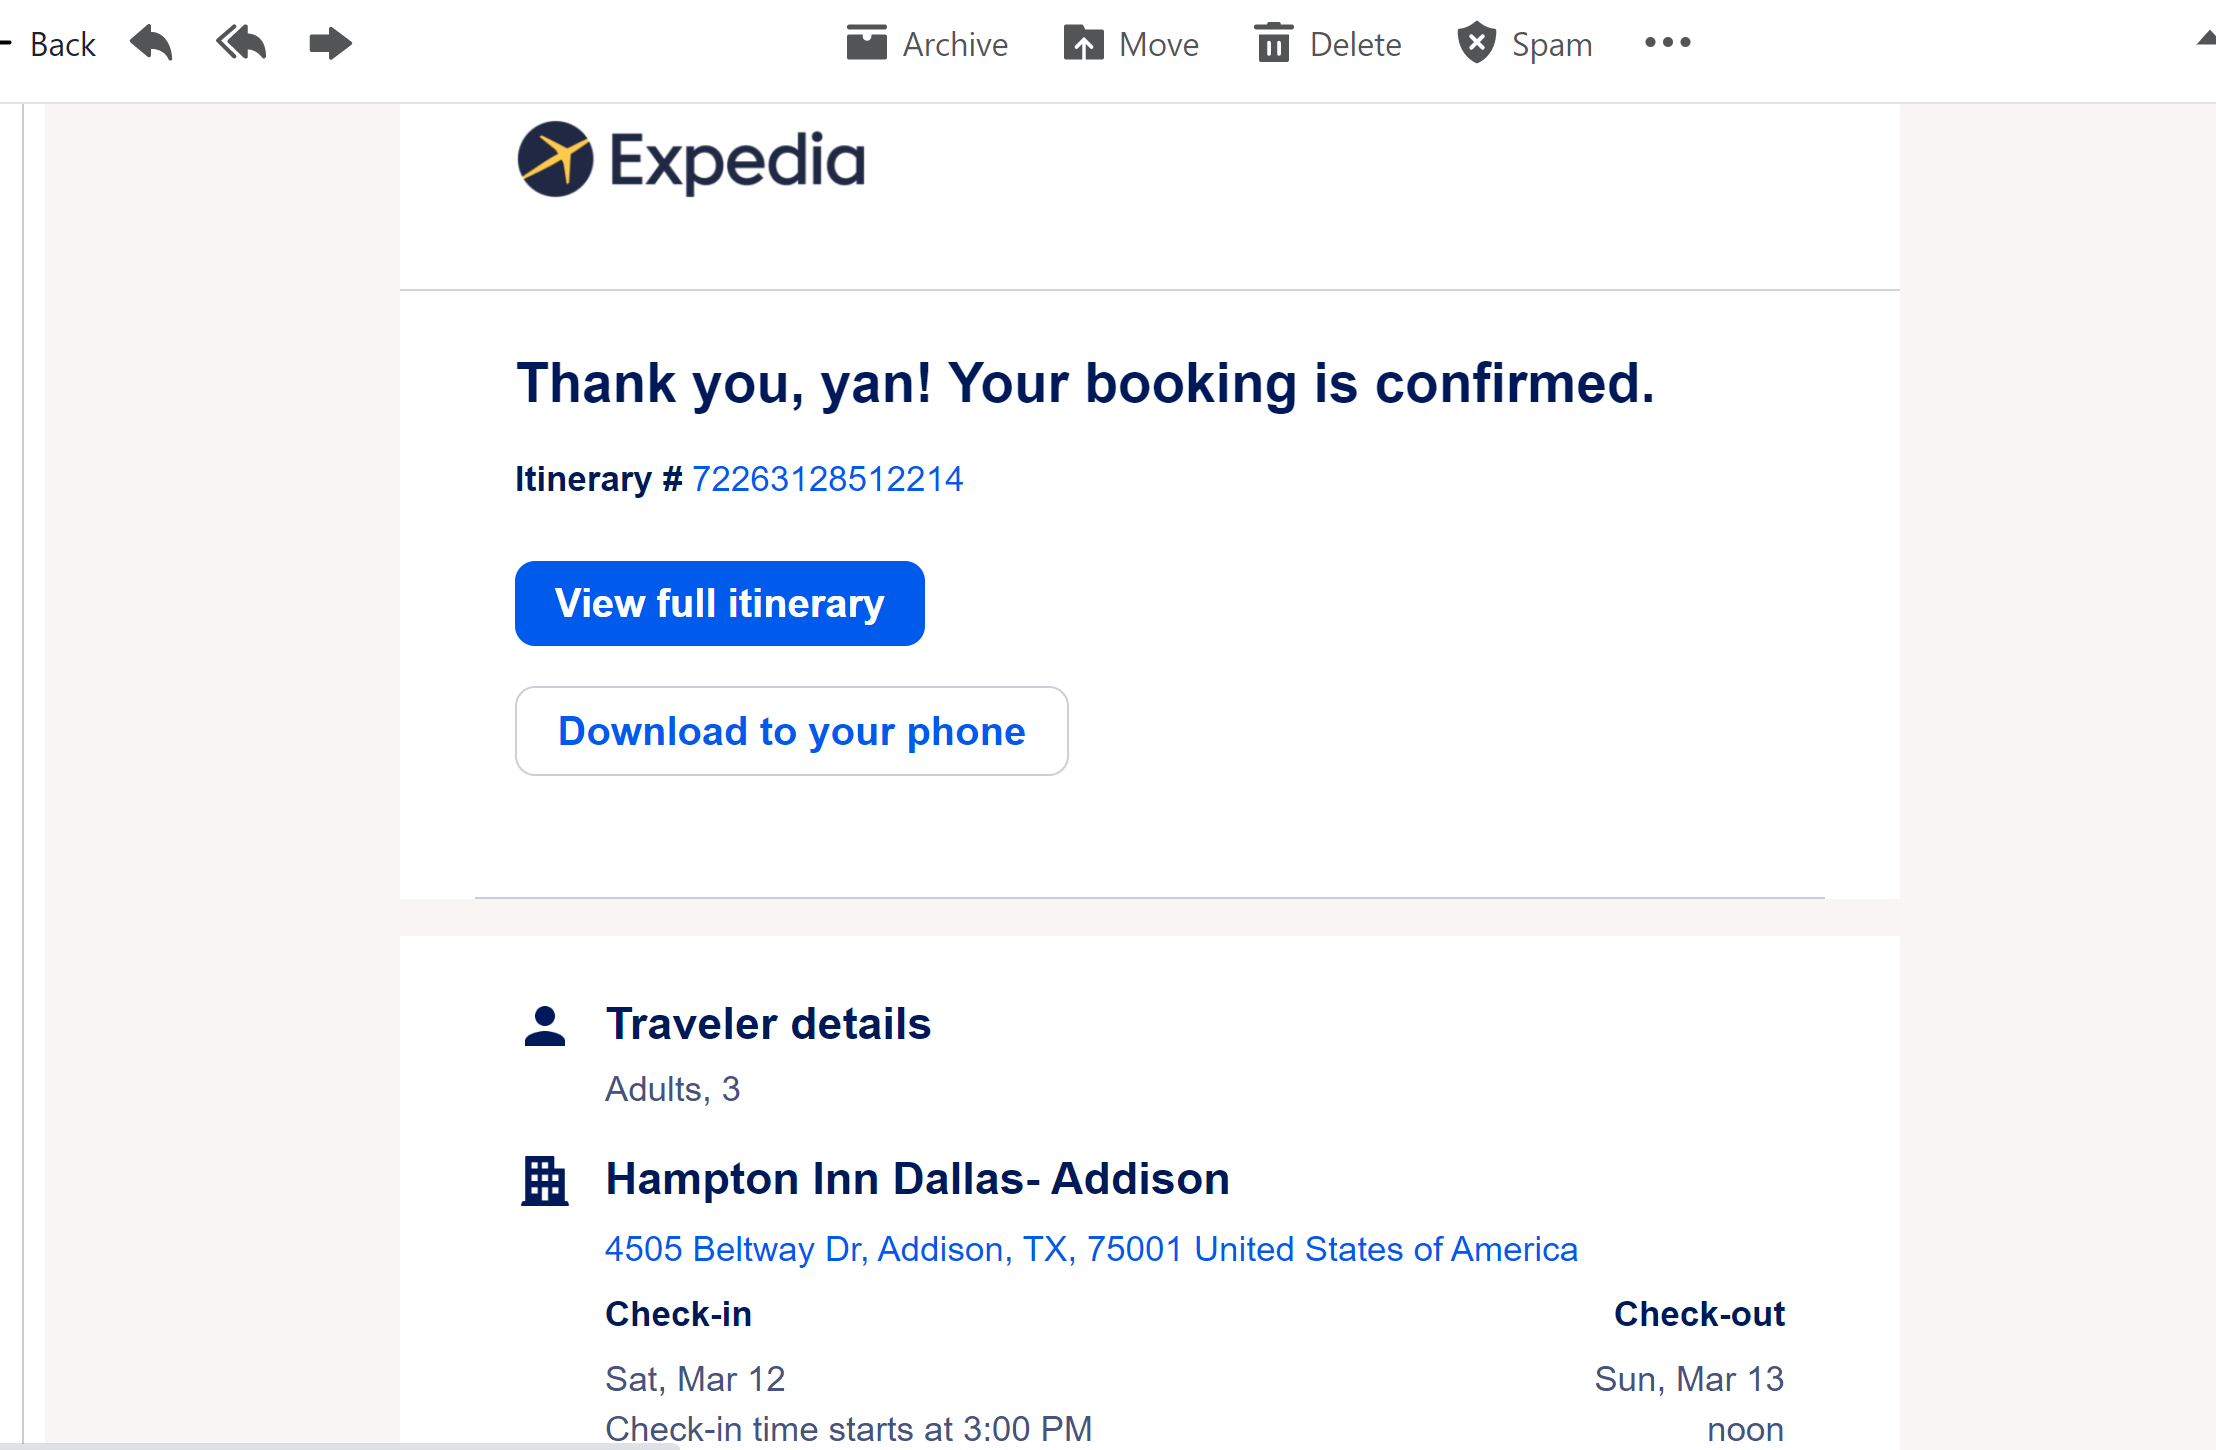Open itinerary number 72263128512214 link

click(x=827, y=479)
